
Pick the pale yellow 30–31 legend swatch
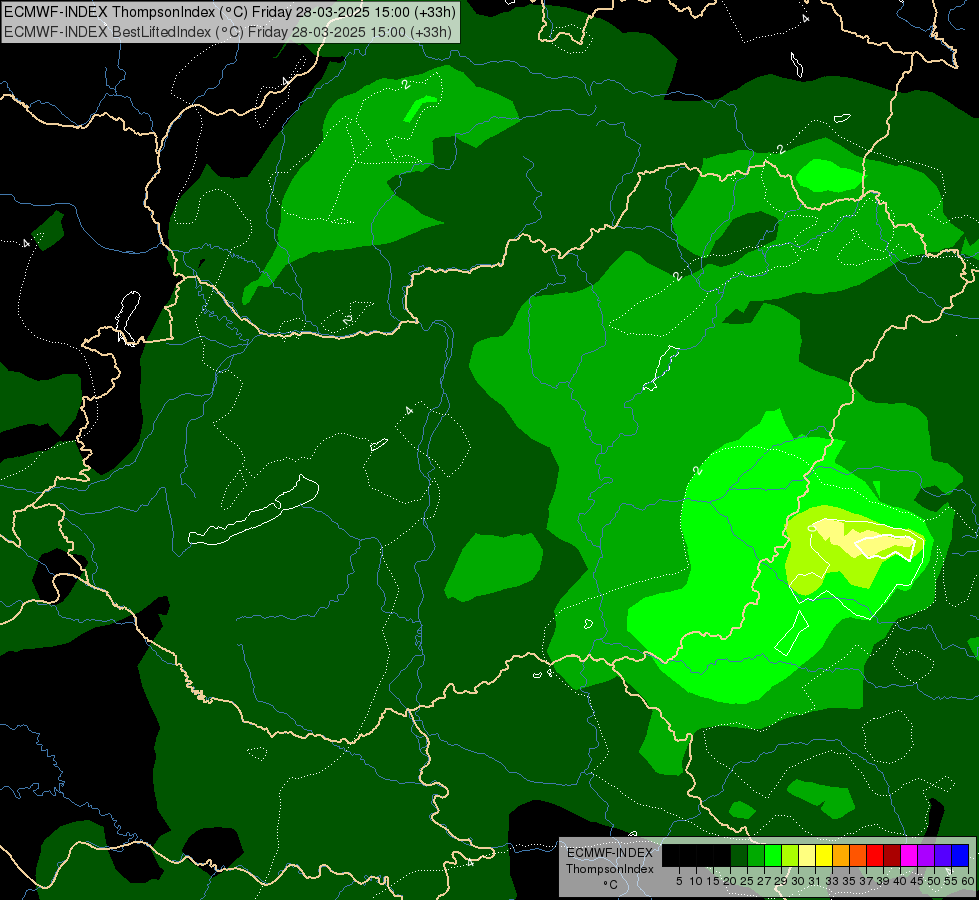point(807,855)
